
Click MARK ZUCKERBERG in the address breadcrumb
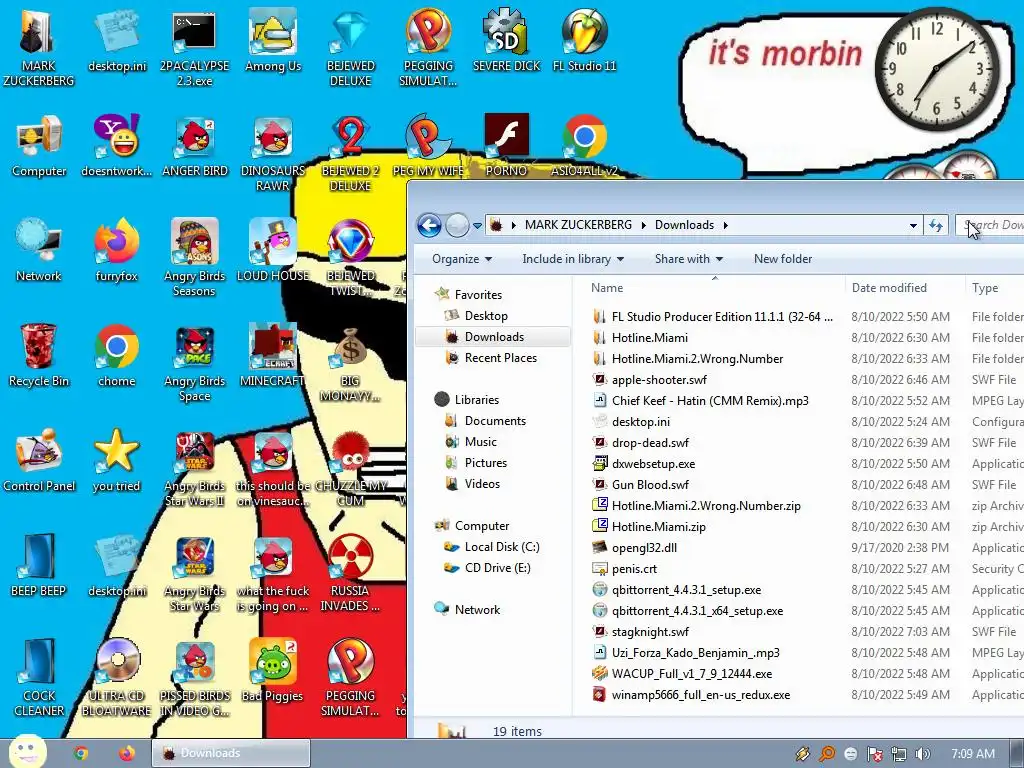(578, 225)
